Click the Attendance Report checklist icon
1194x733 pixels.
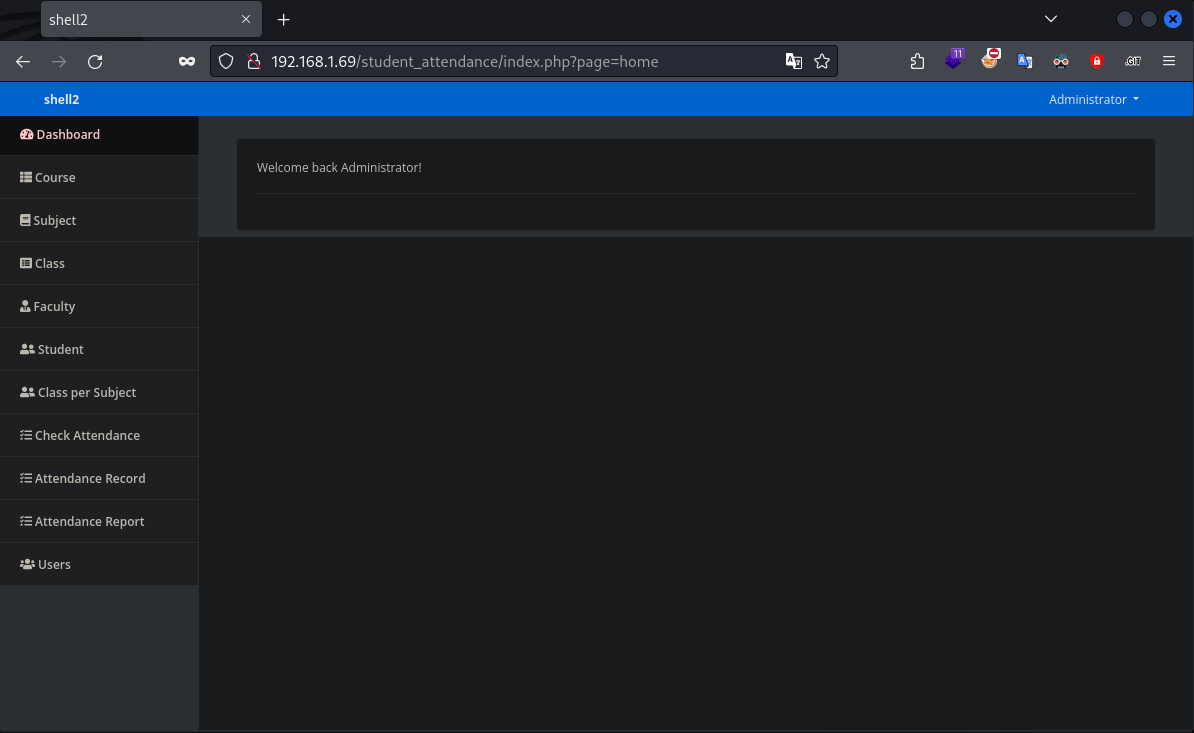click(x=26, y=522)
